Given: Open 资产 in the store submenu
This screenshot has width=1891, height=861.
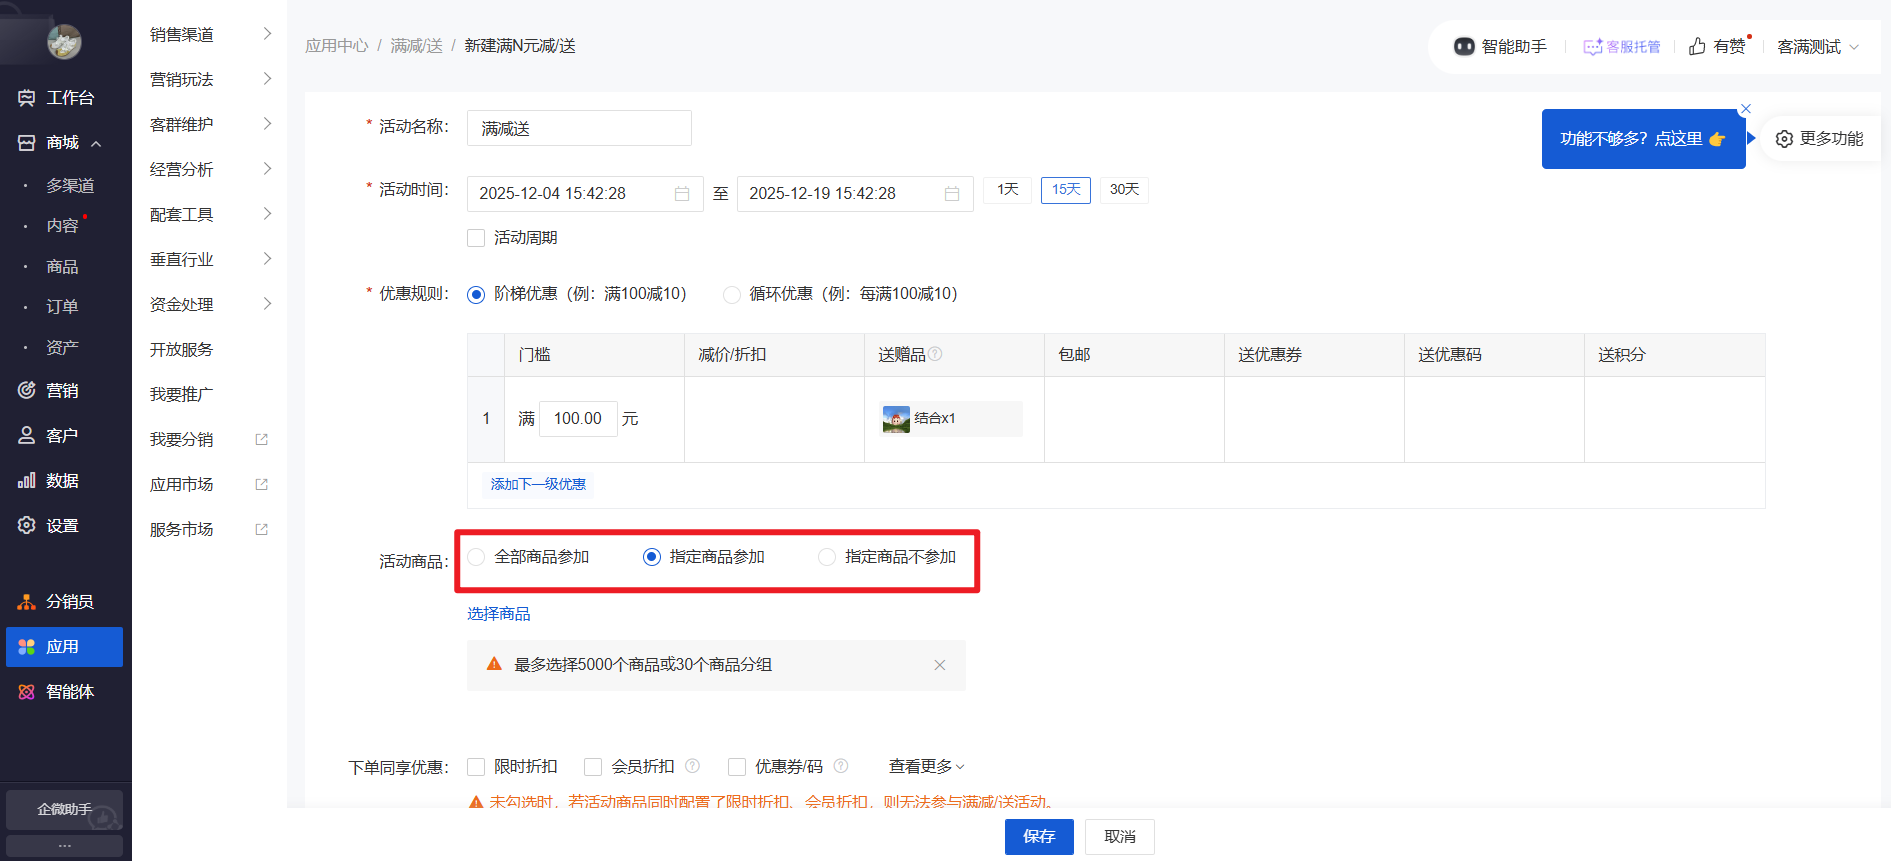Looking at the screenshot, I should click(x=62, y=348).
